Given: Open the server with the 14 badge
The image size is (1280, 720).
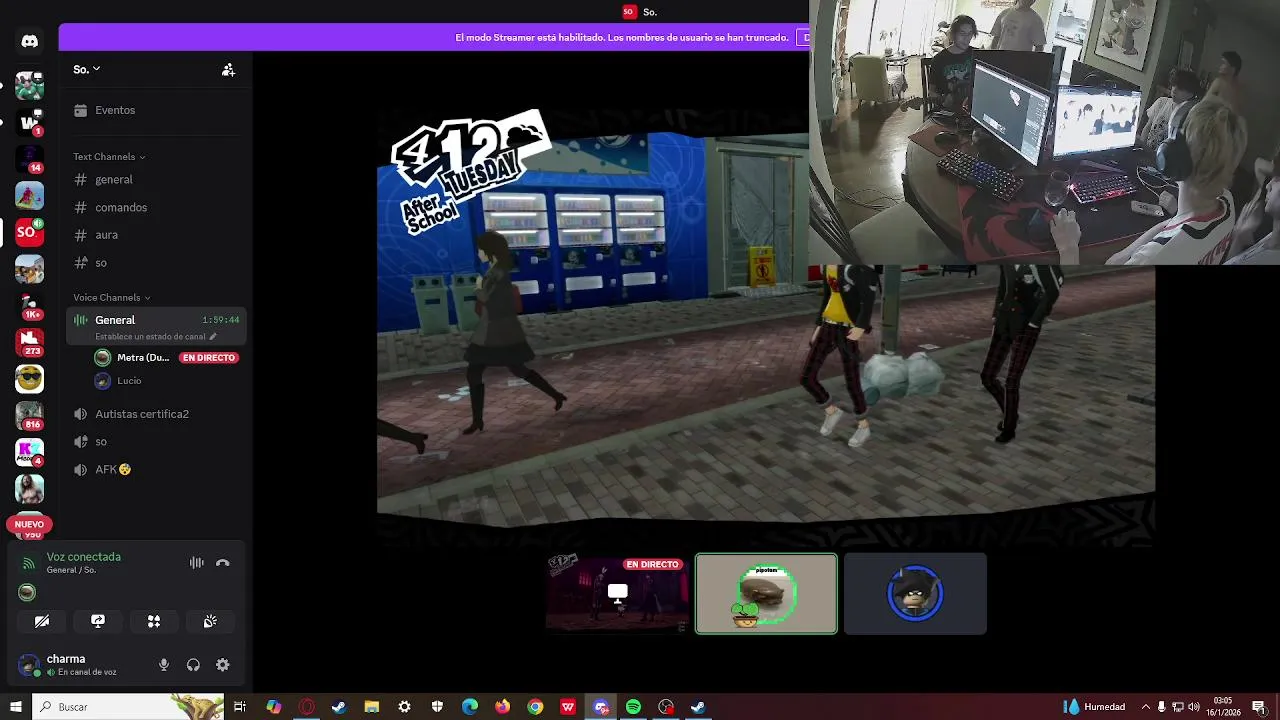Looking at the screenshot, I should pos(29,159).
